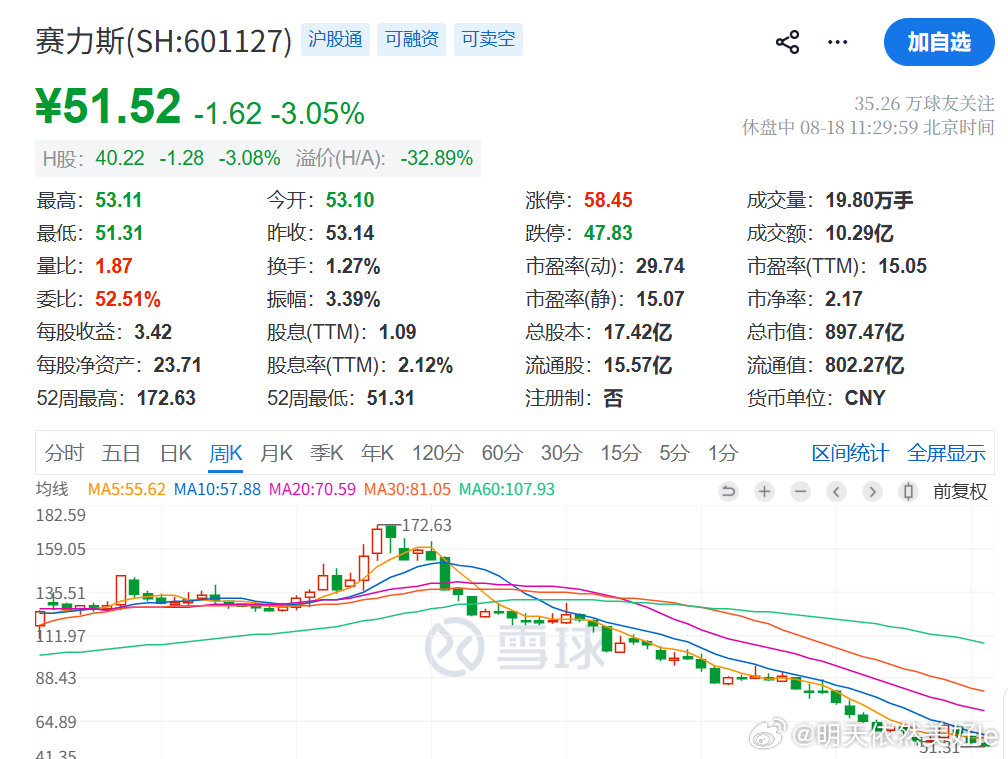Click the 溢价(H/A) value -32.89%
The image size is (1008, 759).
(436, 158)
